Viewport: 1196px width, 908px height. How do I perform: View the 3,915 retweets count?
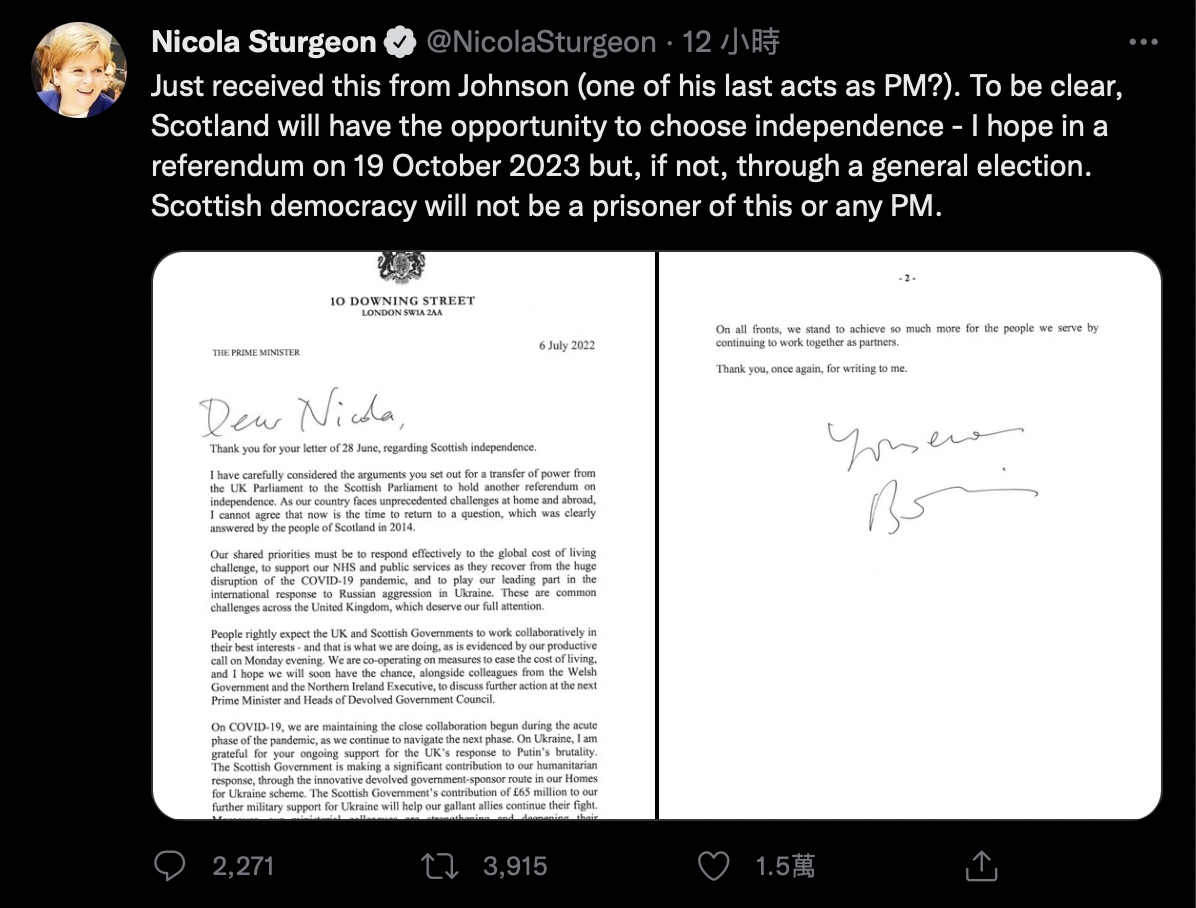coord(515,866)
